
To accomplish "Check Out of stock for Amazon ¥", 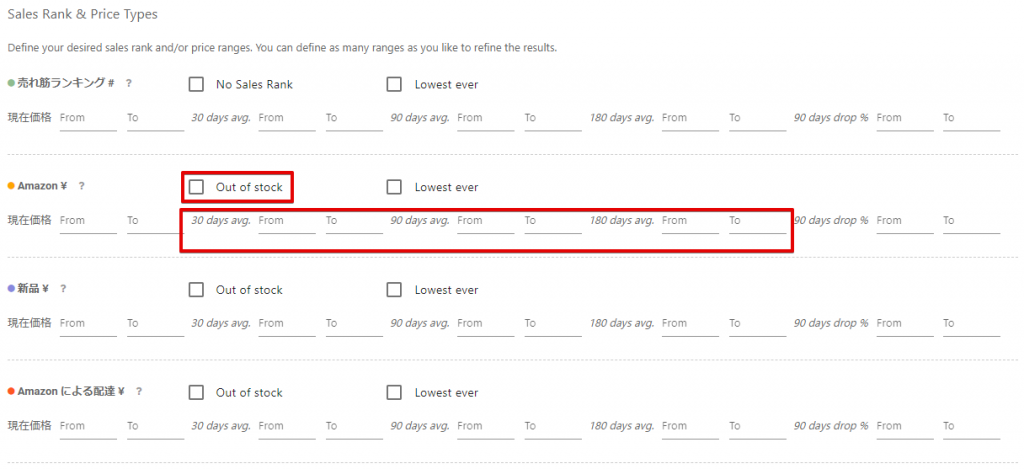I will pyautogui.click(x=196, y=187).
